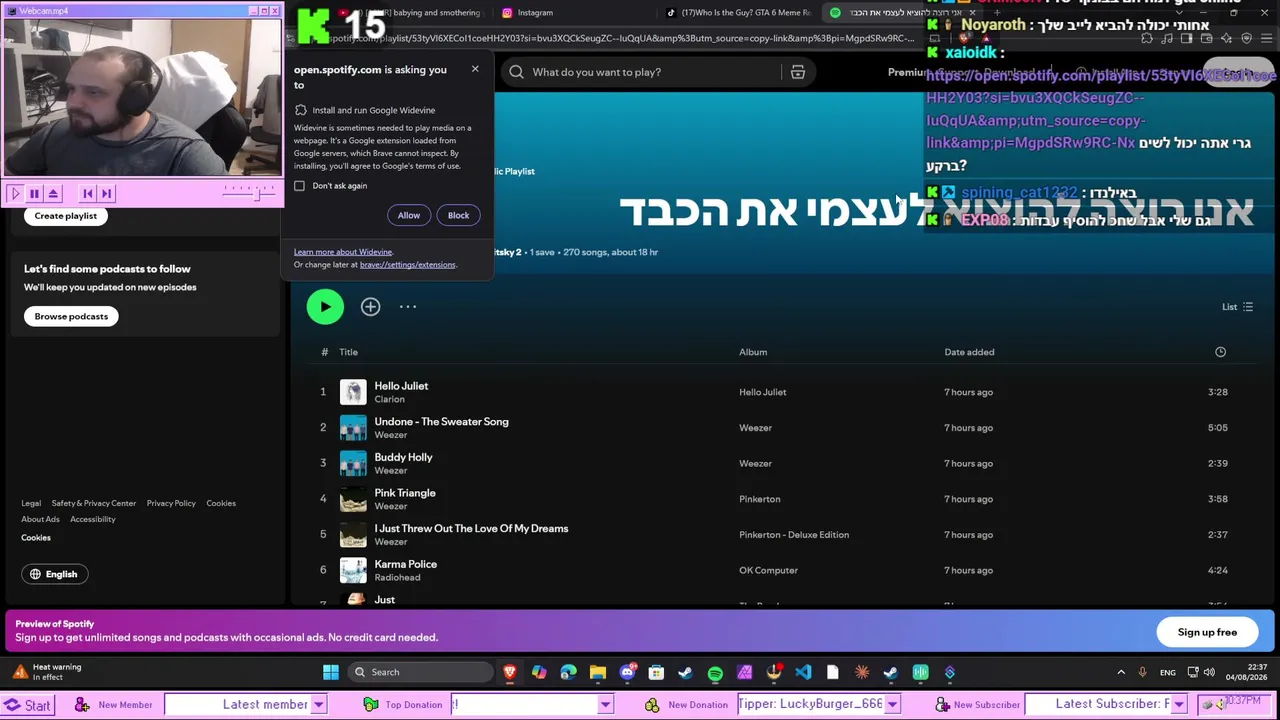Skip to previous in Webcam.mp4 player
The height and width of the screenshot is (720, 1280).
click(88, 194)
